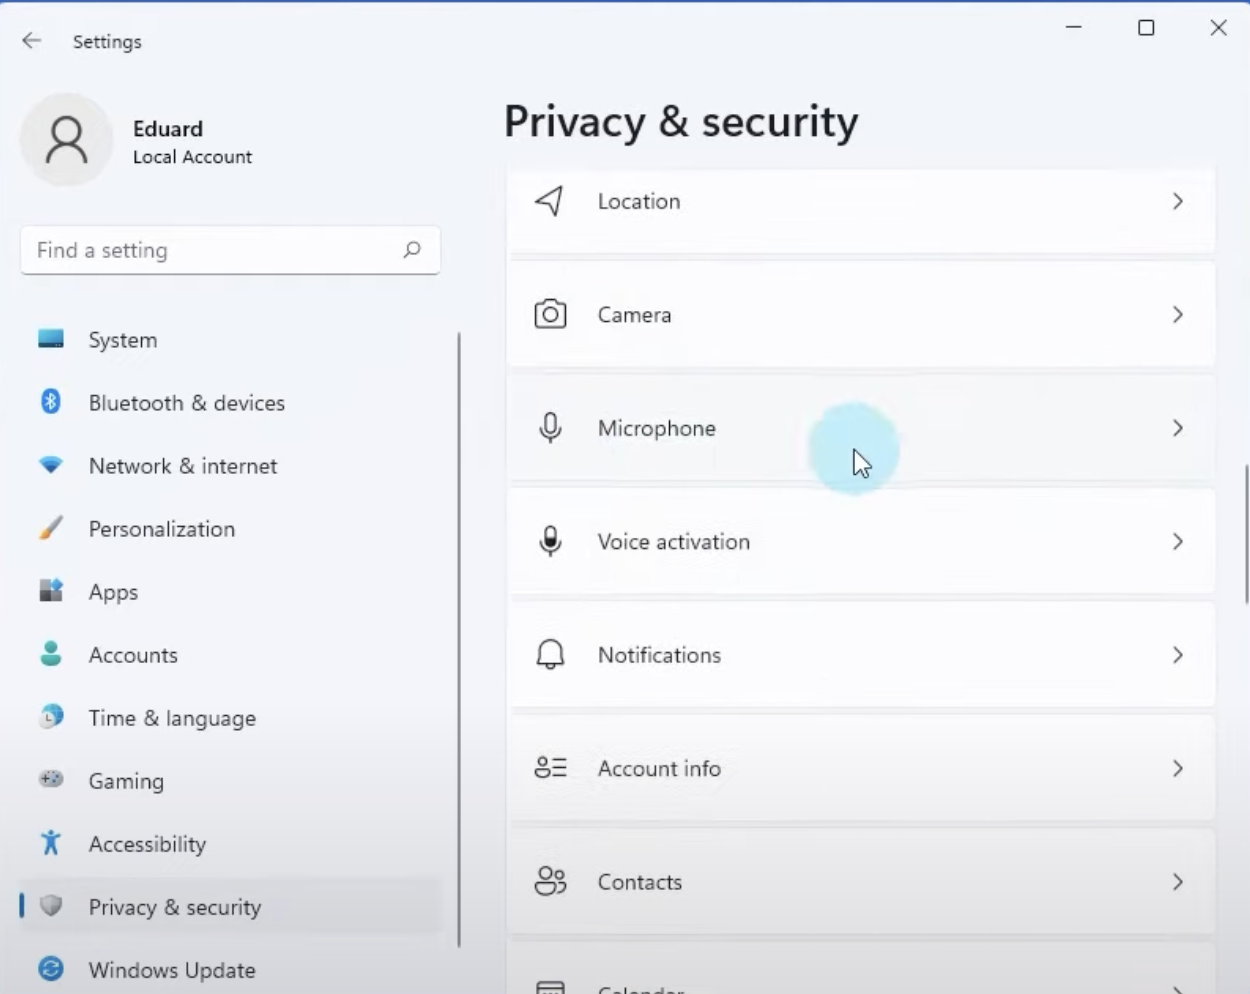Open Account info chevron arrow
The image size is (1250, 994).
pyautogui.click(x=1178, y=768)
